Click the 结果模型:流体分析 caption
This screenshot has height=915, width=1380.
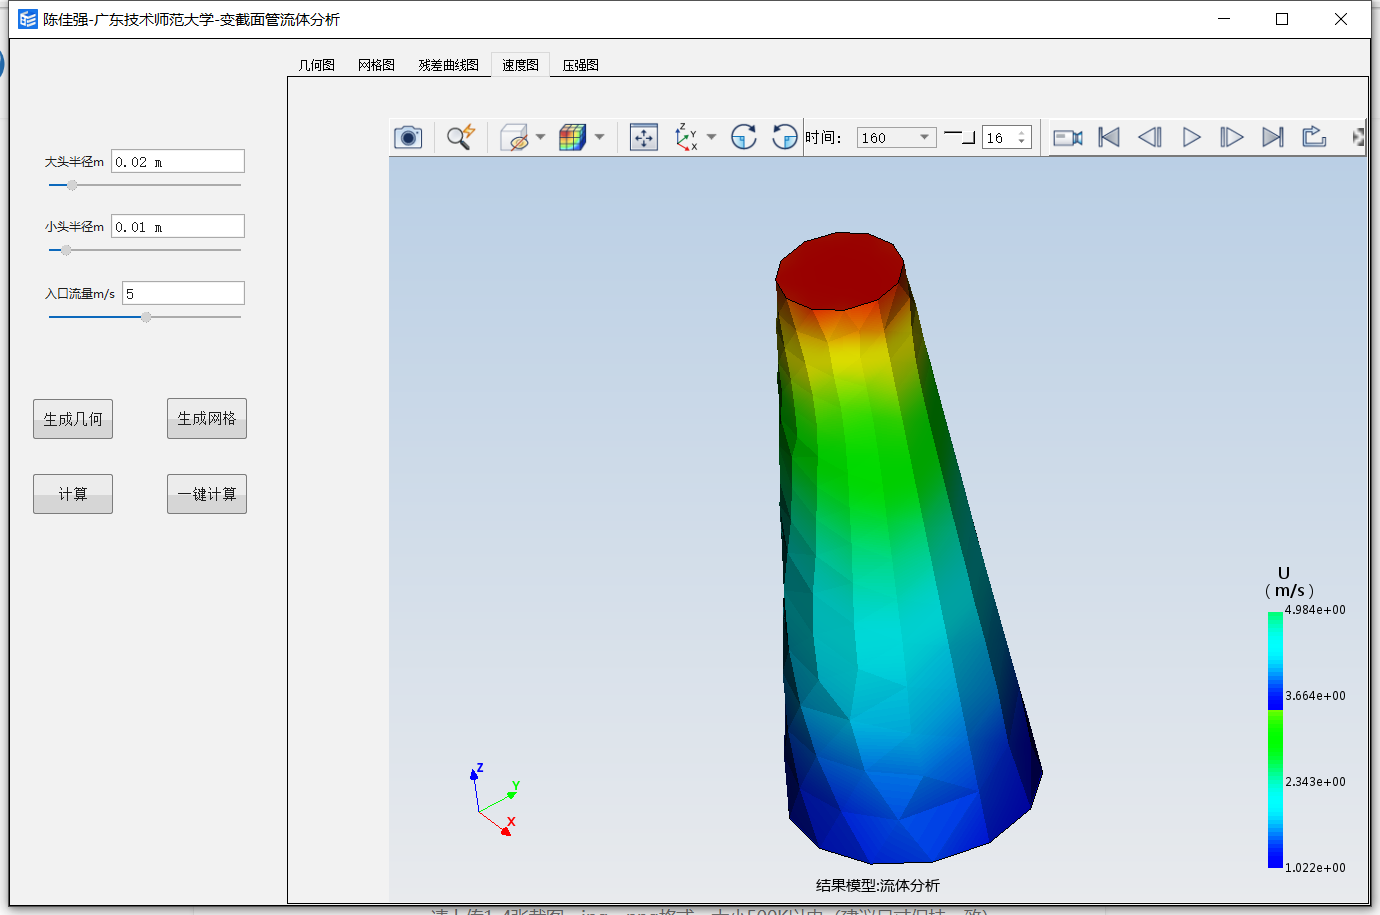(x=878, y=885)
